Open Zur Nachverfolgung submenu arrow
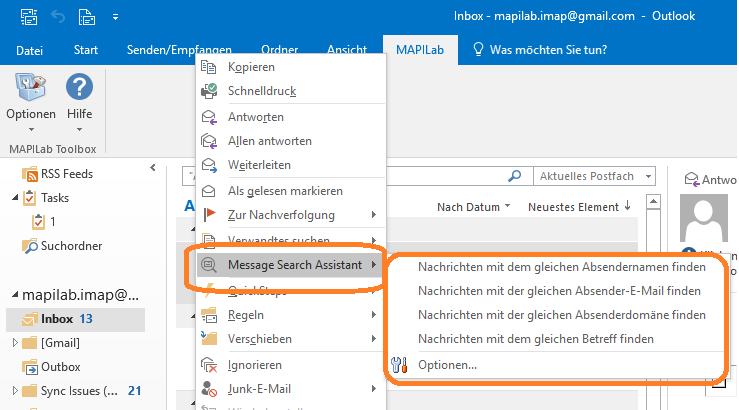 click(x=373, y=215)
